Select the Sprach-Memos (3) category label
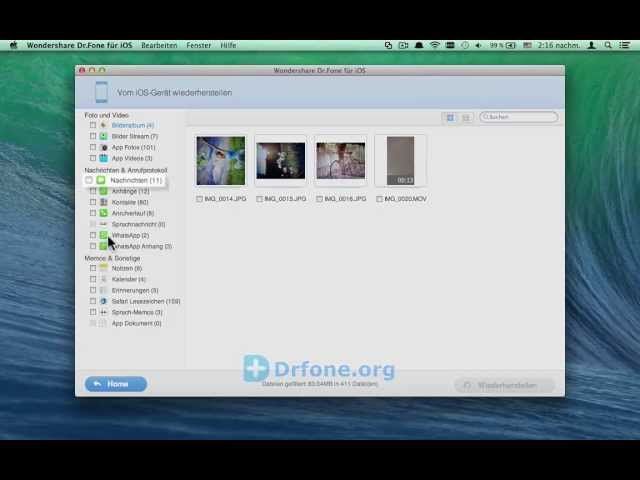 point(137,312)
